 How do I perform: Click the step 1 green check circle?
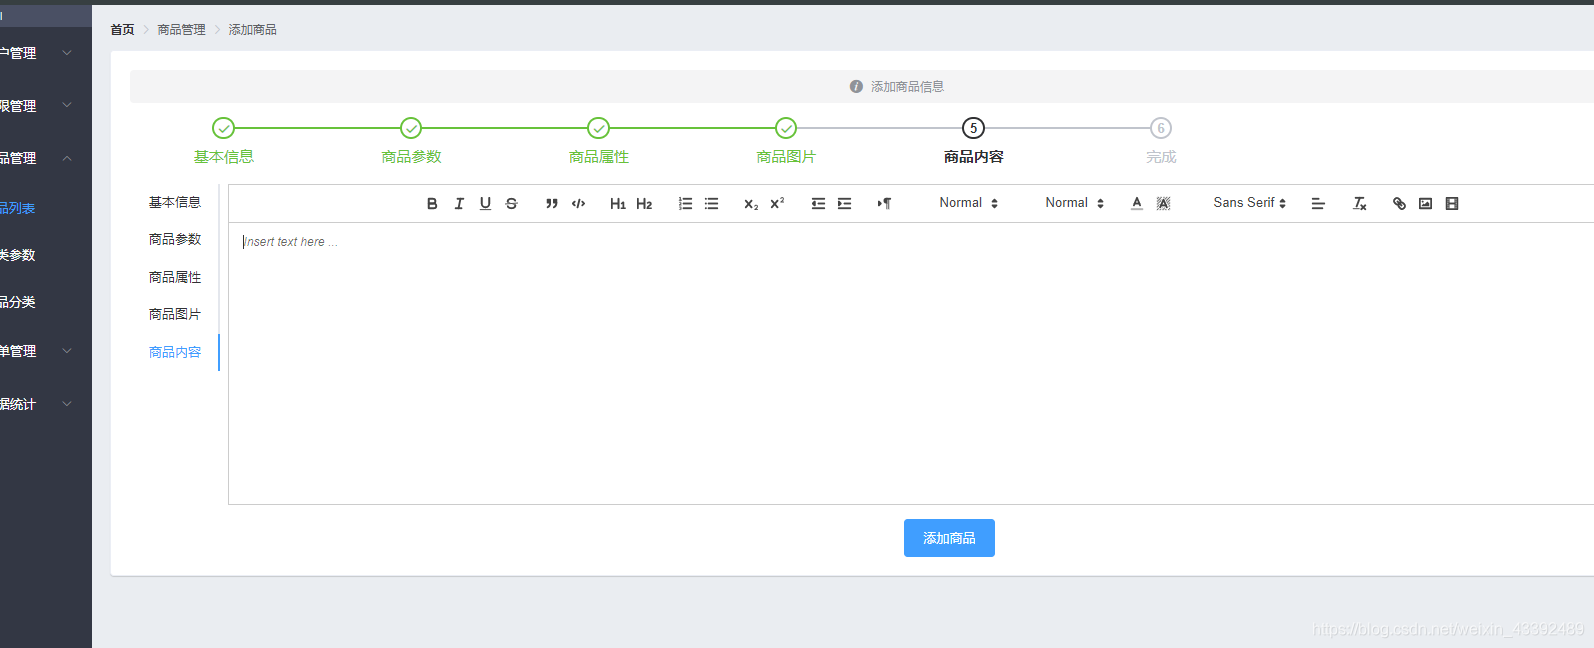click(x=223, y=128)
